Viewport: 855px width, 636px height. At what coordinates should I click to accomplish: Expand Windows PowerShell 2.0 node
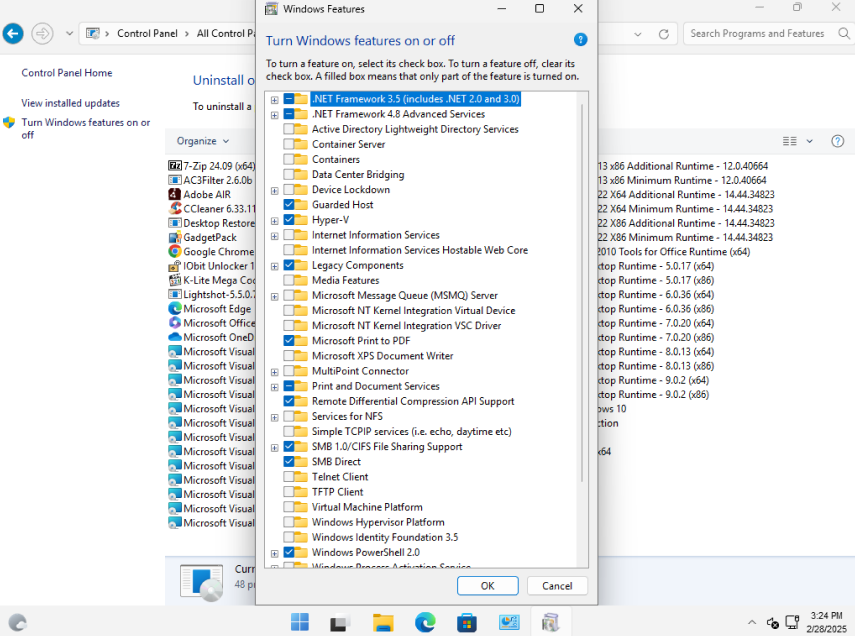pyautogui.click(x=274, y=554)
